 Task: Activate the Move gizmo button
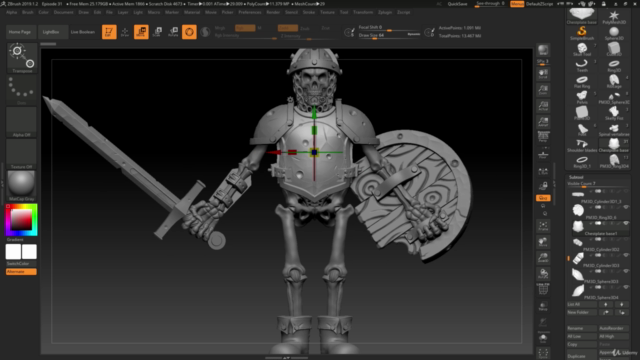pos(141,32)
